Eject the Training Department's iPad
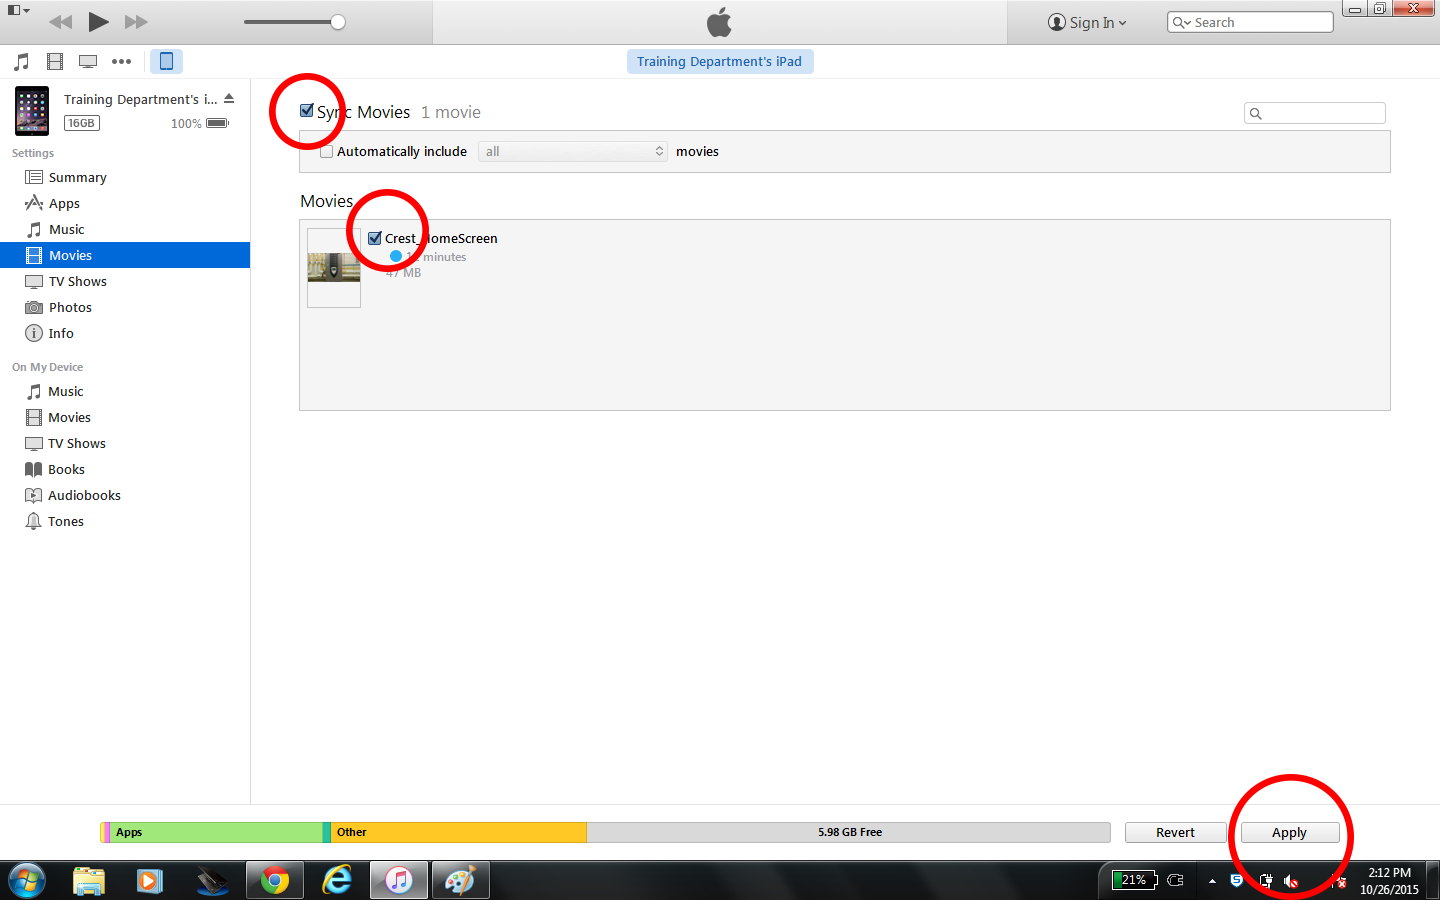This screenshot has width=1440, height=900. pyautogui.click(x=229, y=98)
